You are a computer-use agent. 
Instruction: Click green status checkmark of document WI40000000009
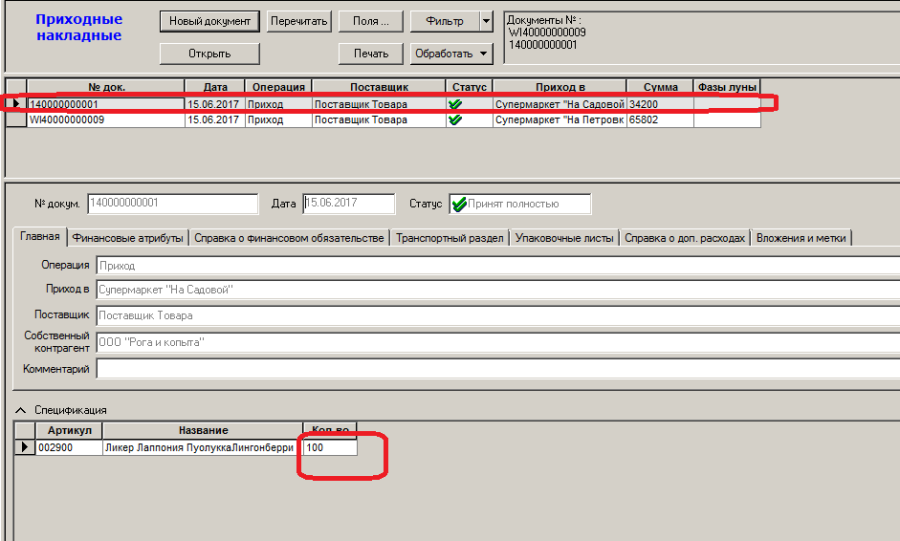(x=455, y=120)
